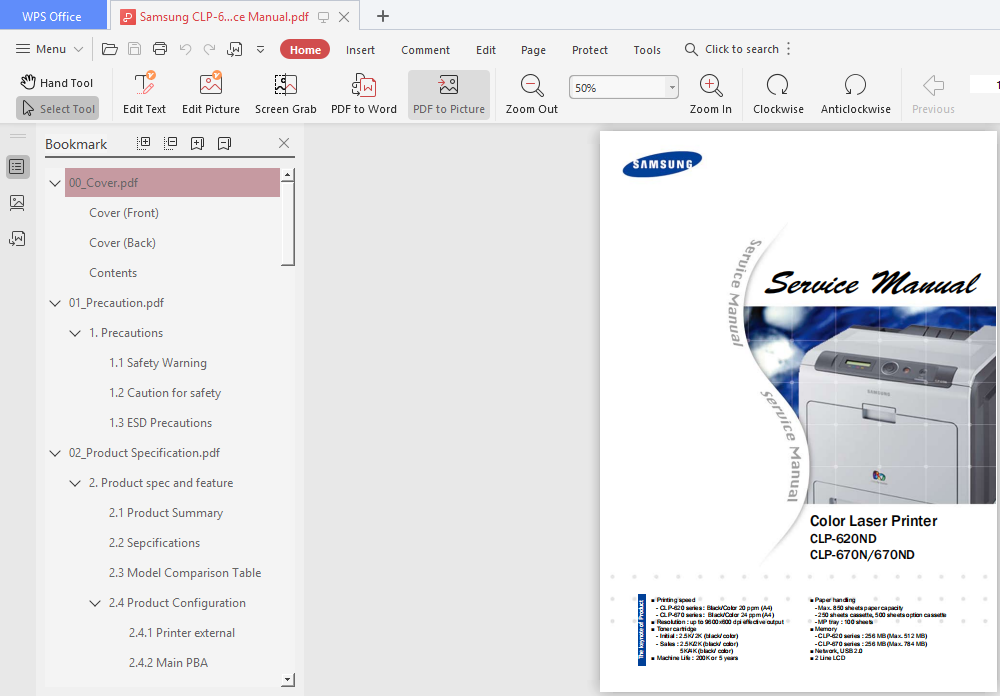The height and width of the screenshot is (696, 1000).
Task: Show the thumbnail panel sidebar icon
Action: [x=17, y=203]
